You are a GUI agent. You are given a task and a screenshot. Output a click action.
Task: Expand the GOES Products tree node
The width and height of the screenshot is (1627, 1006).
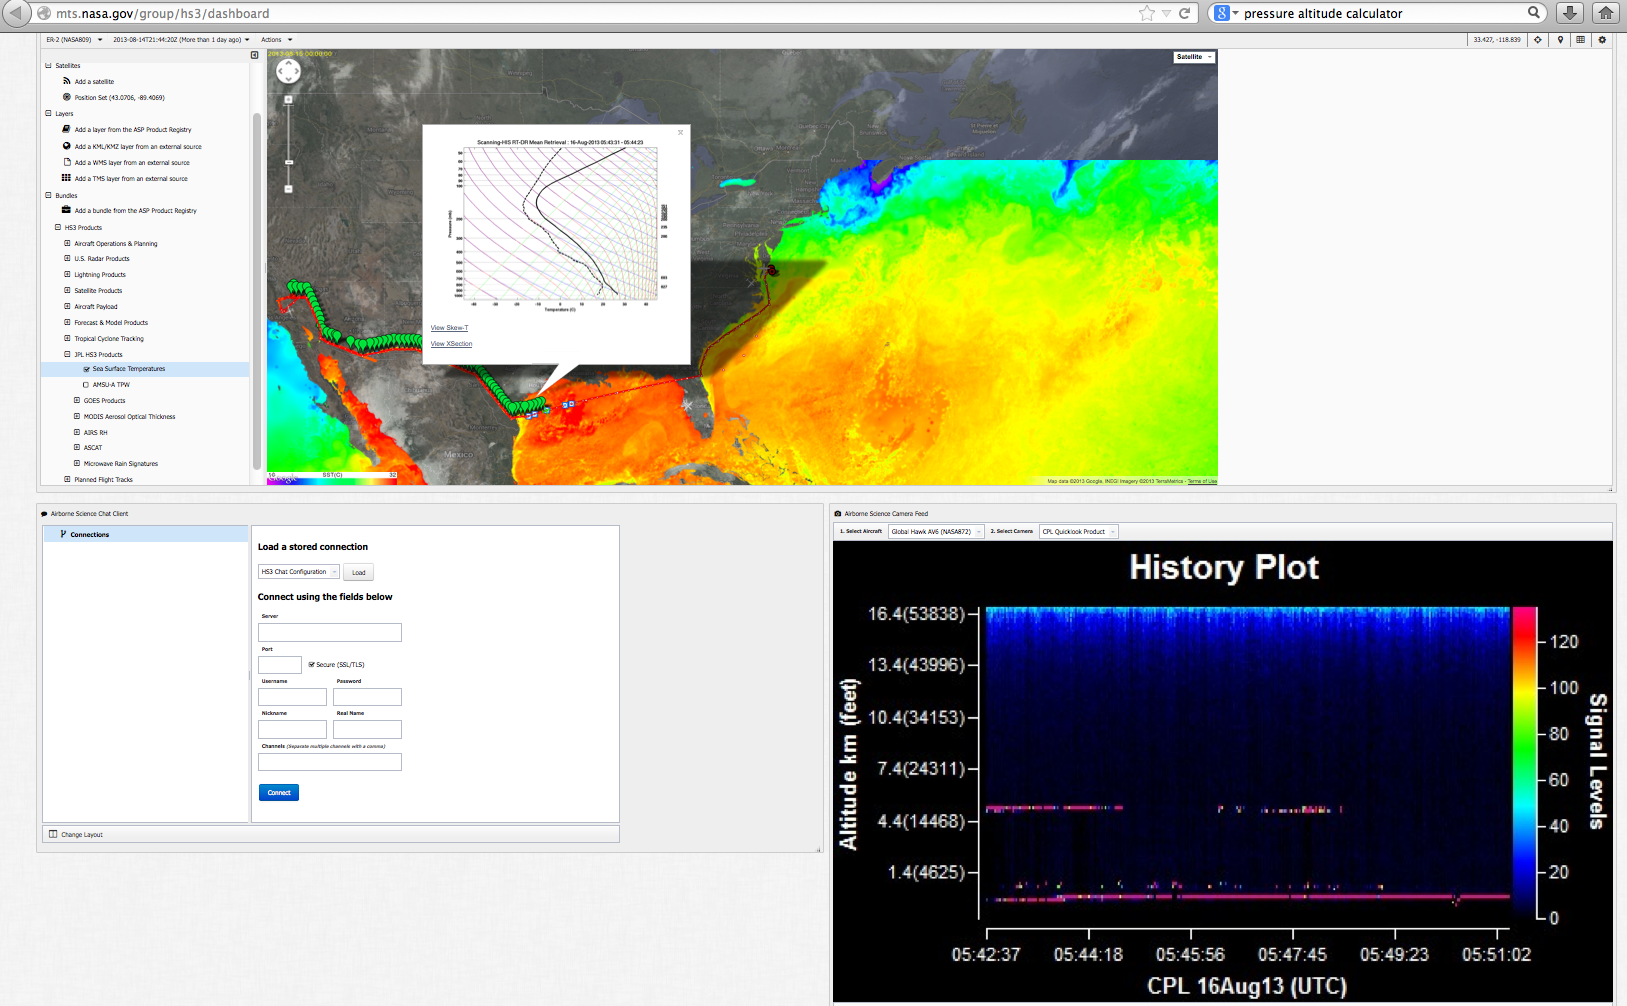pos(77,401)
